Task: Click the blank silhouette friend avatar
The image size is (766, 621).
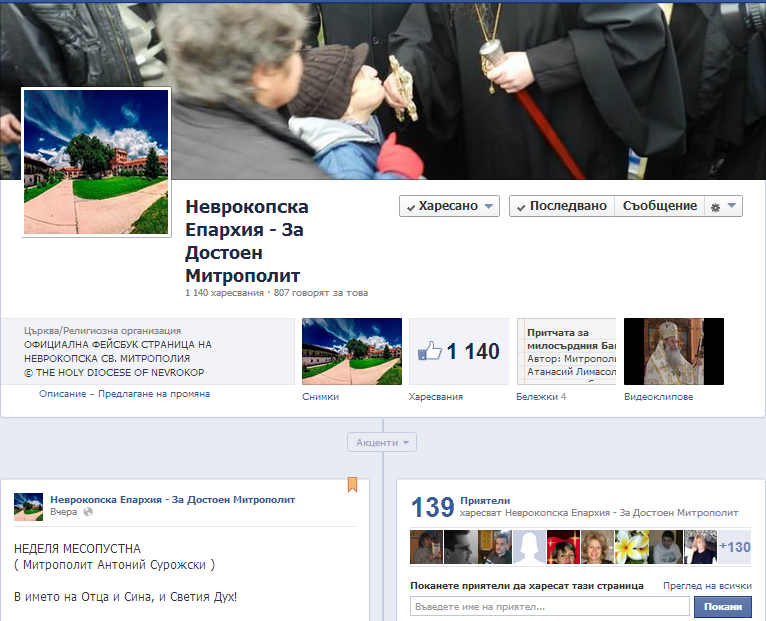Action: coord(529,547)
